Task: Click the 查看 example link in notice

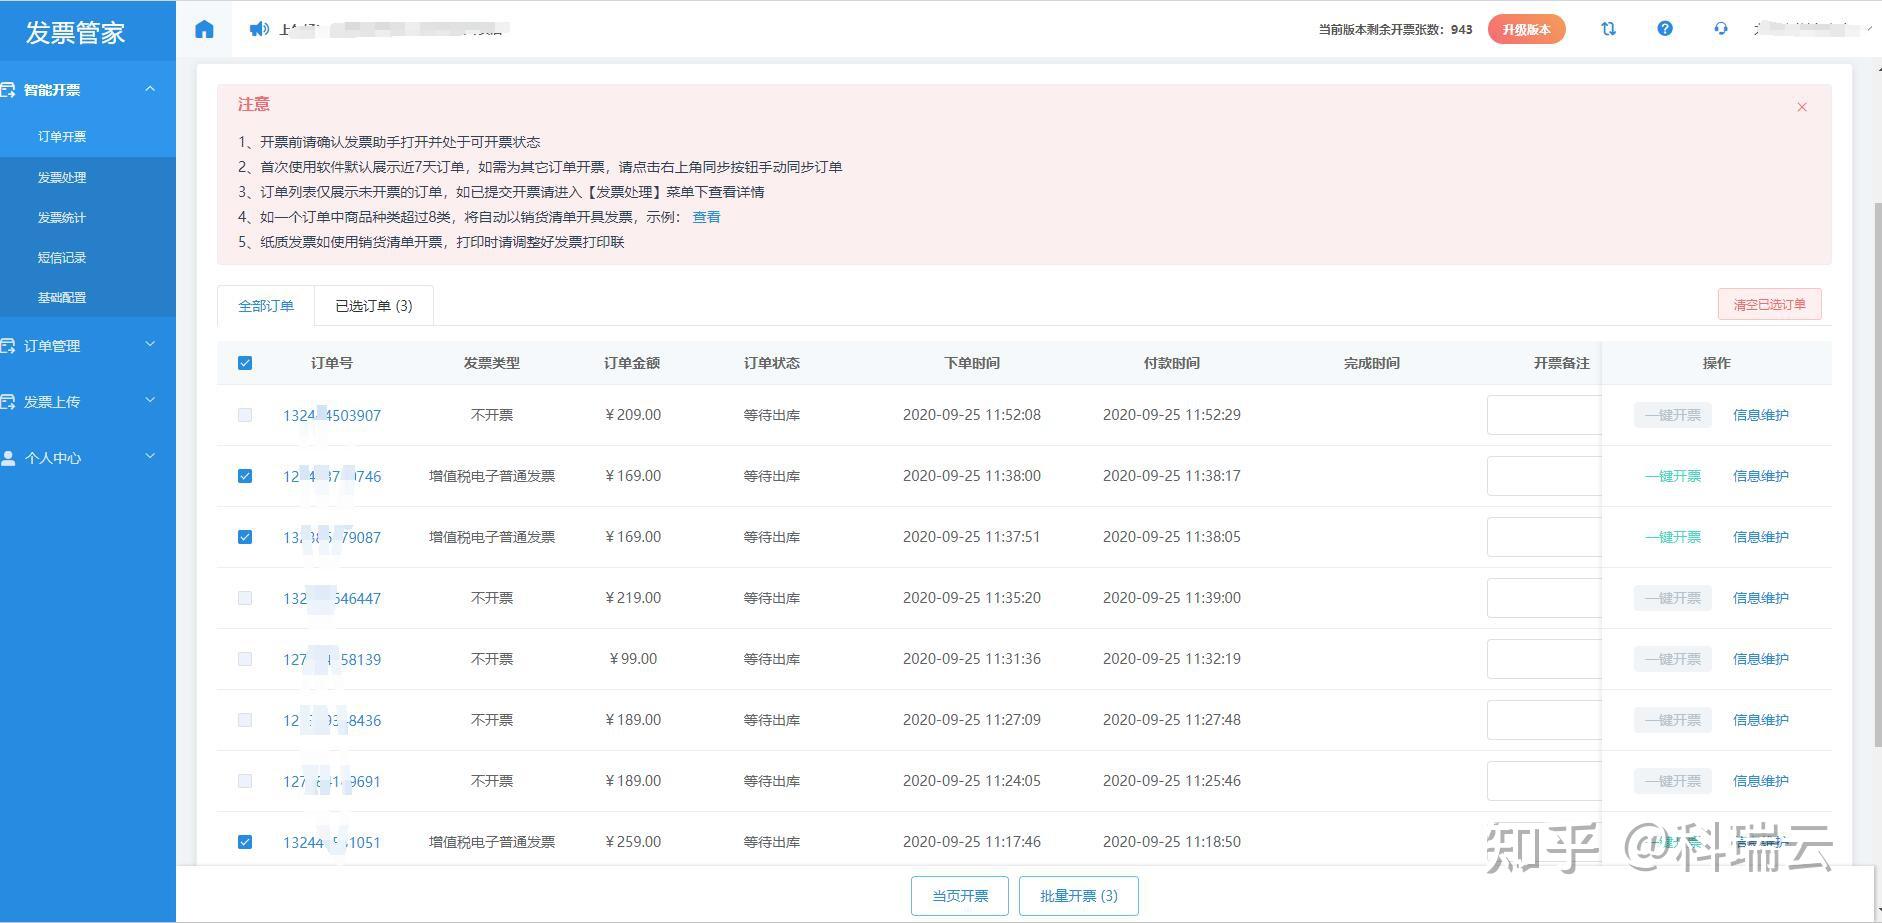Action: coord(706,217)
